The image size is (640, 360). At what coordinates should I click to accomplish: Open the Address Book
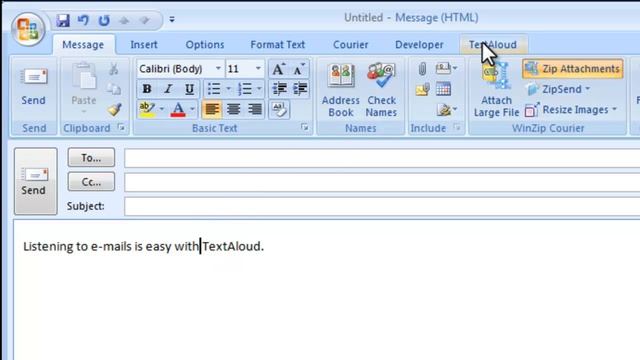[x=341, y=90]
